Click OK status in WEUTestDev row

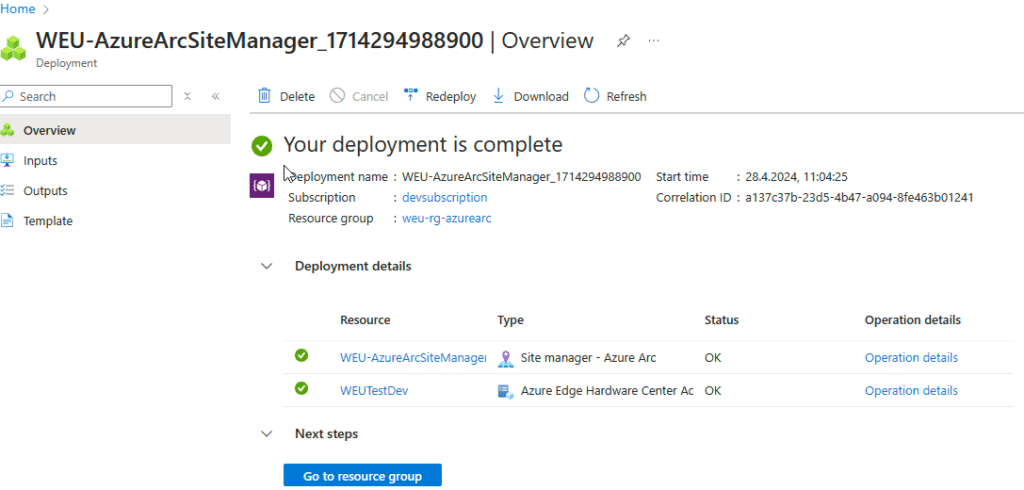[713, 391]
